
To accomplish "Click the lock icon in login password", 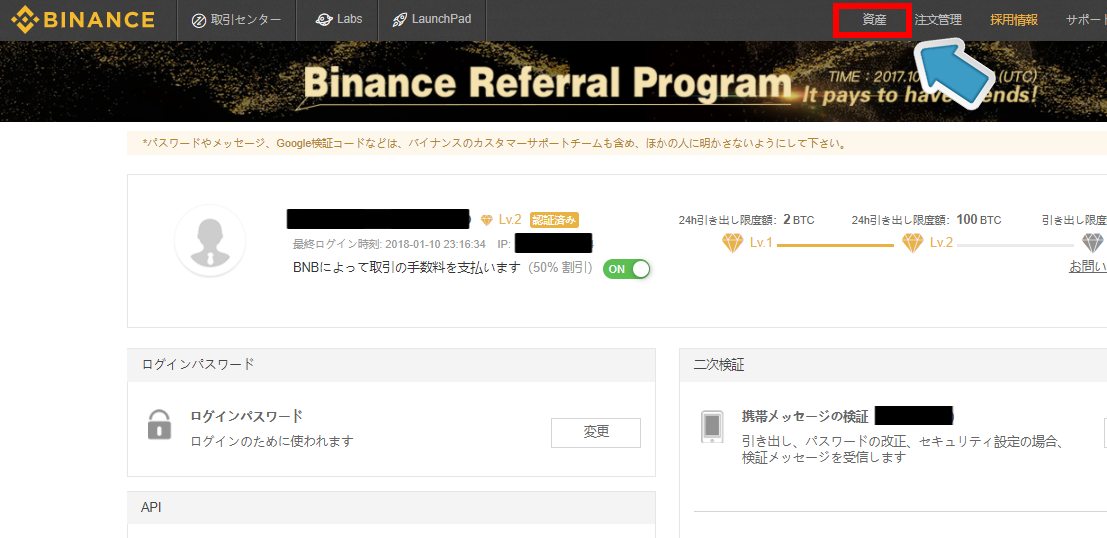I will coord(160,424).
